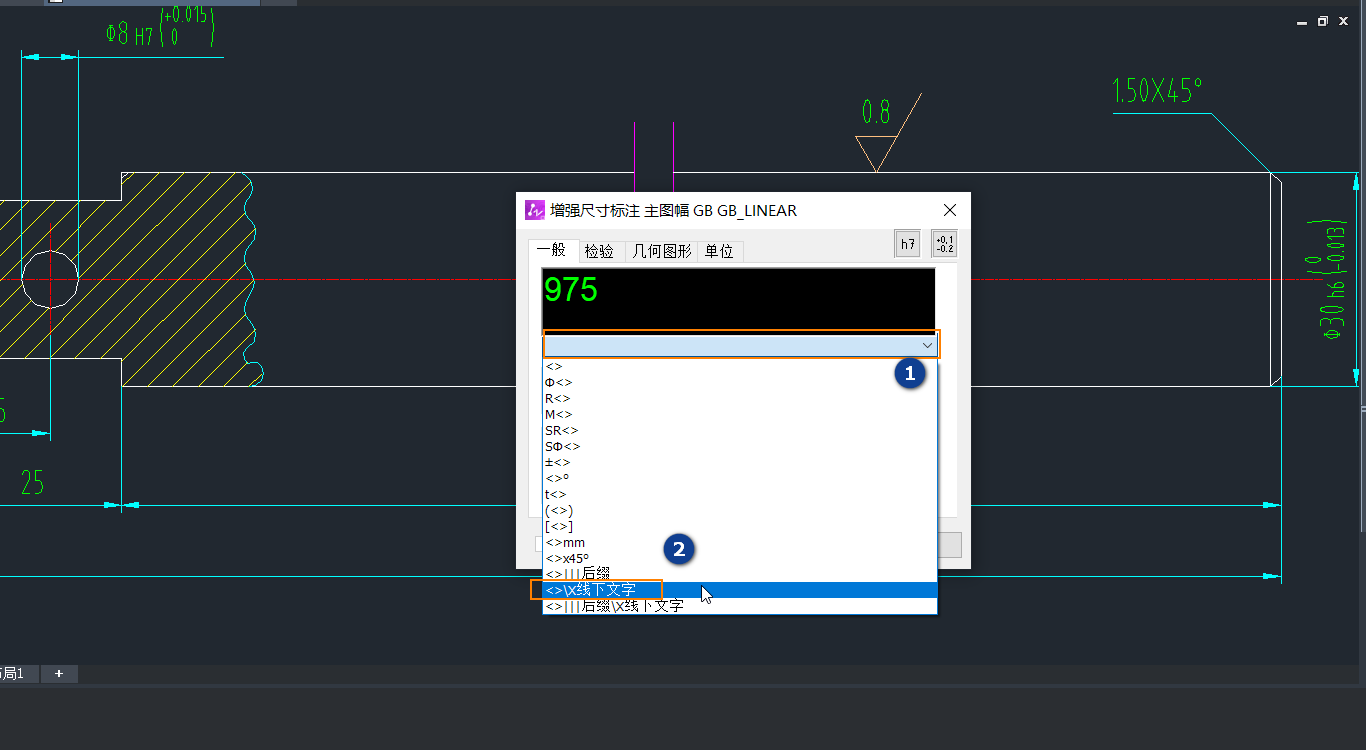Select the <>|||后缀 option
The height and width of the screenshot is (750, 1366).
click(740, 574)
